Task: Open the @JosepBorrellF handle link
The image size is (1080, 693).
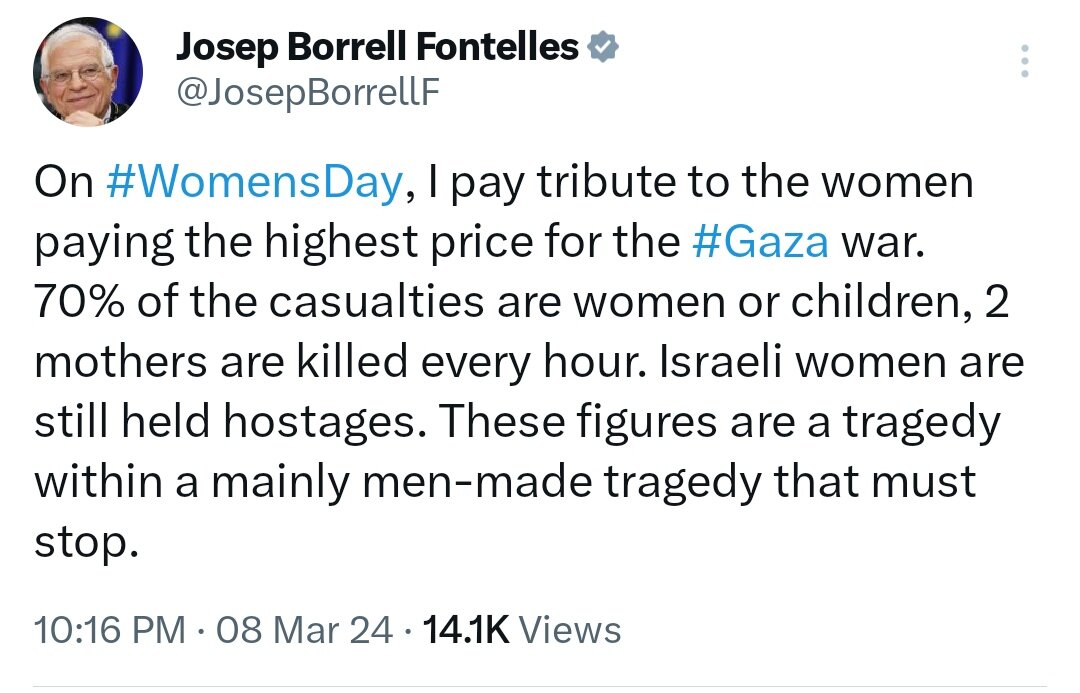Action: click(x=308, y=92)
